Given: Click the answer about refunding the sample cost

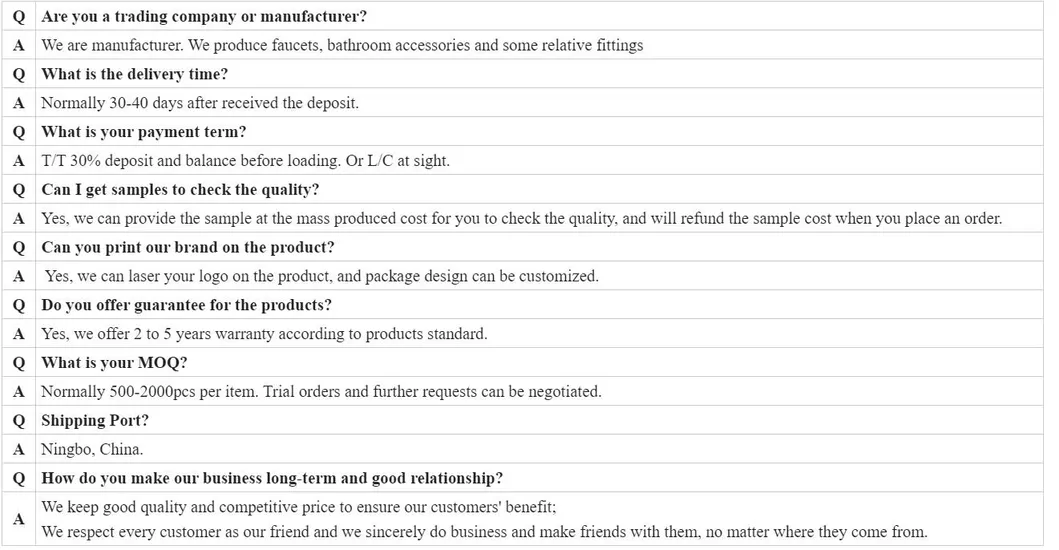Looking at the screenshot, I should 521,218.
